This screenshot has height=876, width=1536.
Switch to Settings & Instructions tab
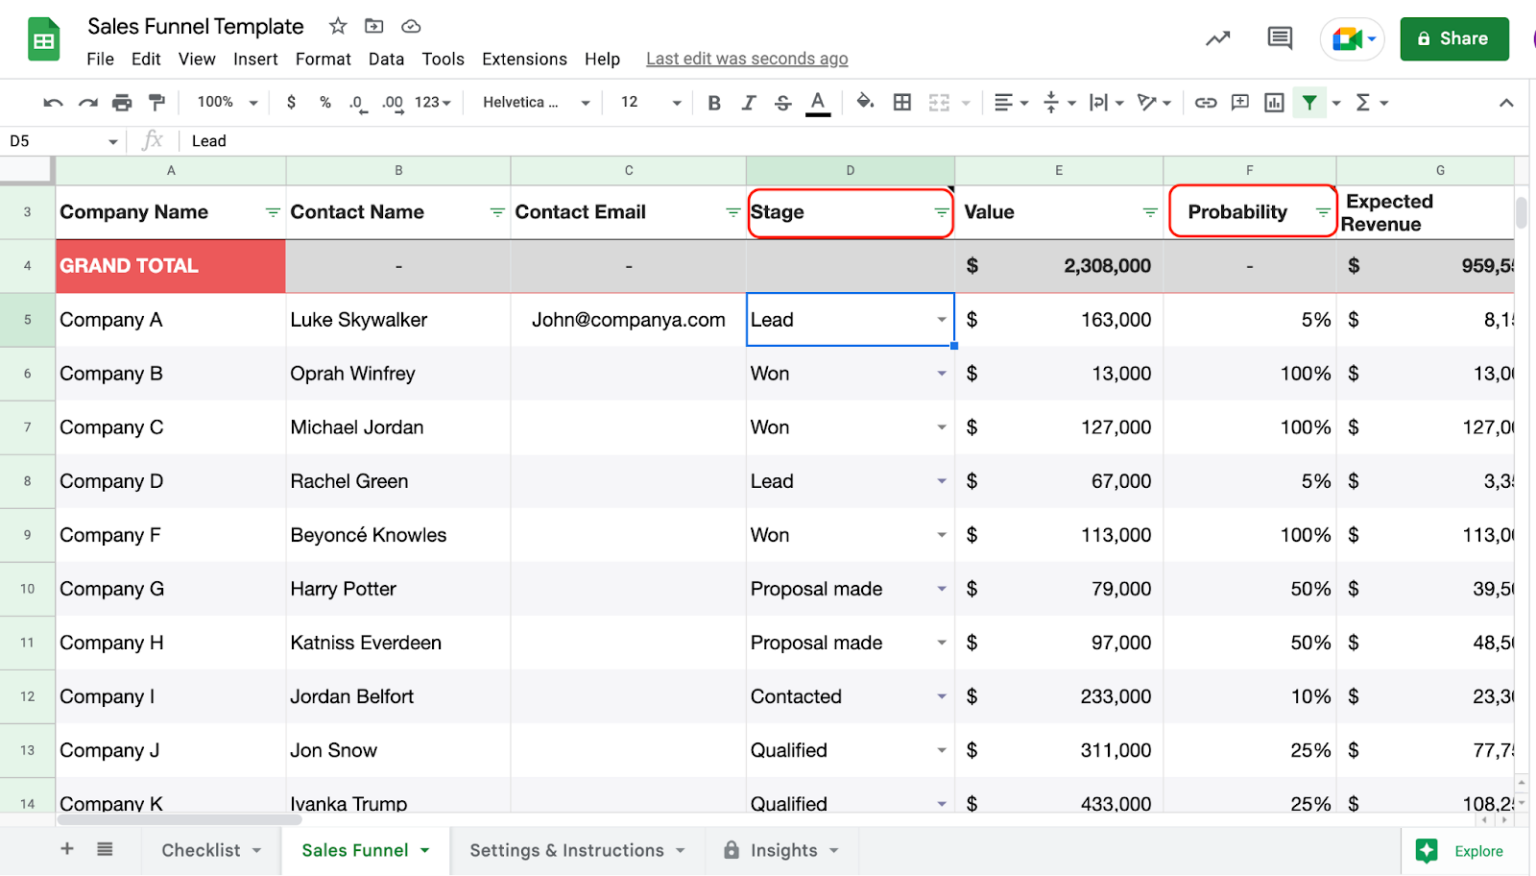[x=577, y=850]
